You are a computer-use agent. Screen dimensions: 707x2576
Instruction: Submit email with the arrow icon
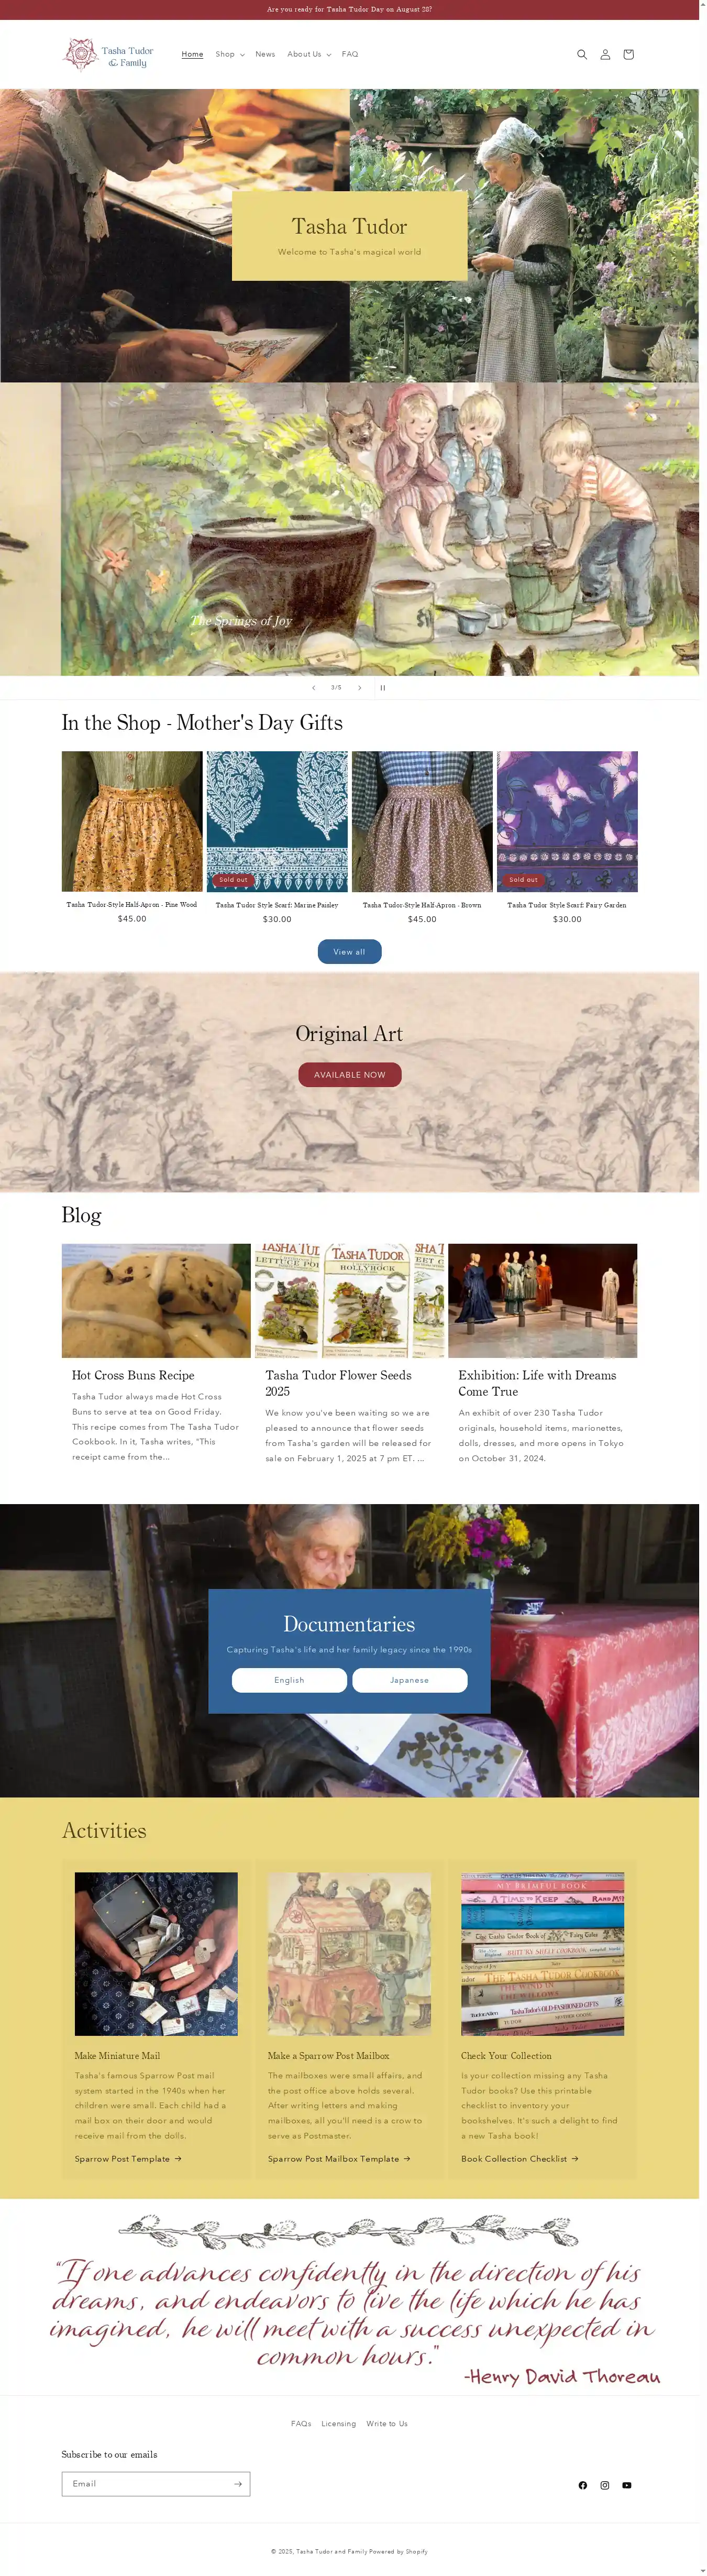(238, 2483)
